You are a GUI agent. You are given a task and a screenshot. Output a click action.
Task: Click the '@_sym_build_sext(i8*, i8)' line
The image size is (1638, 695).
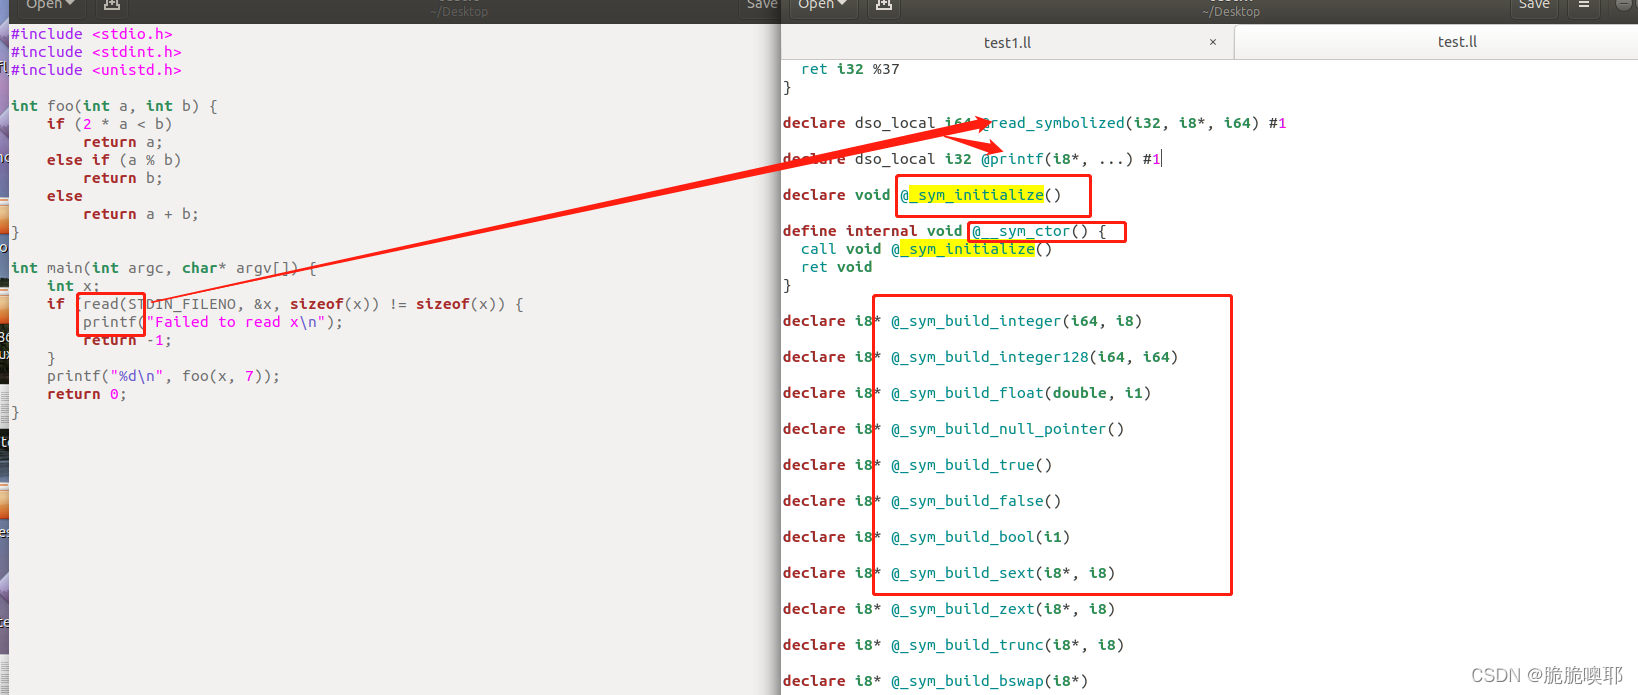coord(949,573)
